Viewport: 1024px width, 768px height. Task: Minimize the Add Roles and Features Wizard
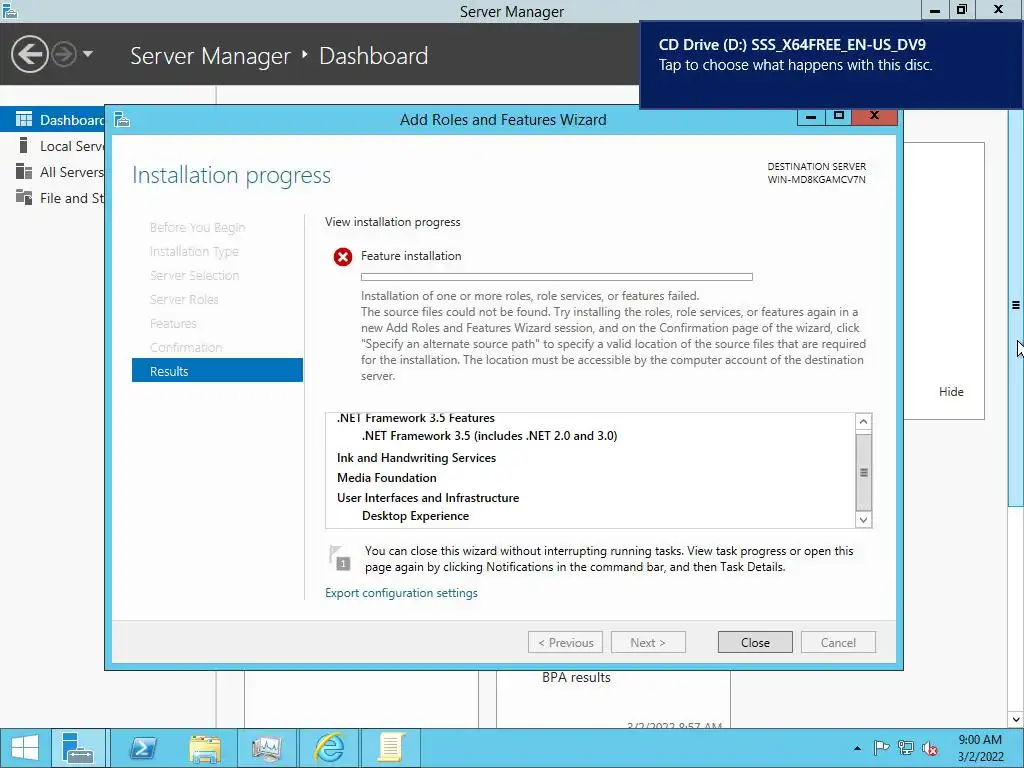[810, 117]
